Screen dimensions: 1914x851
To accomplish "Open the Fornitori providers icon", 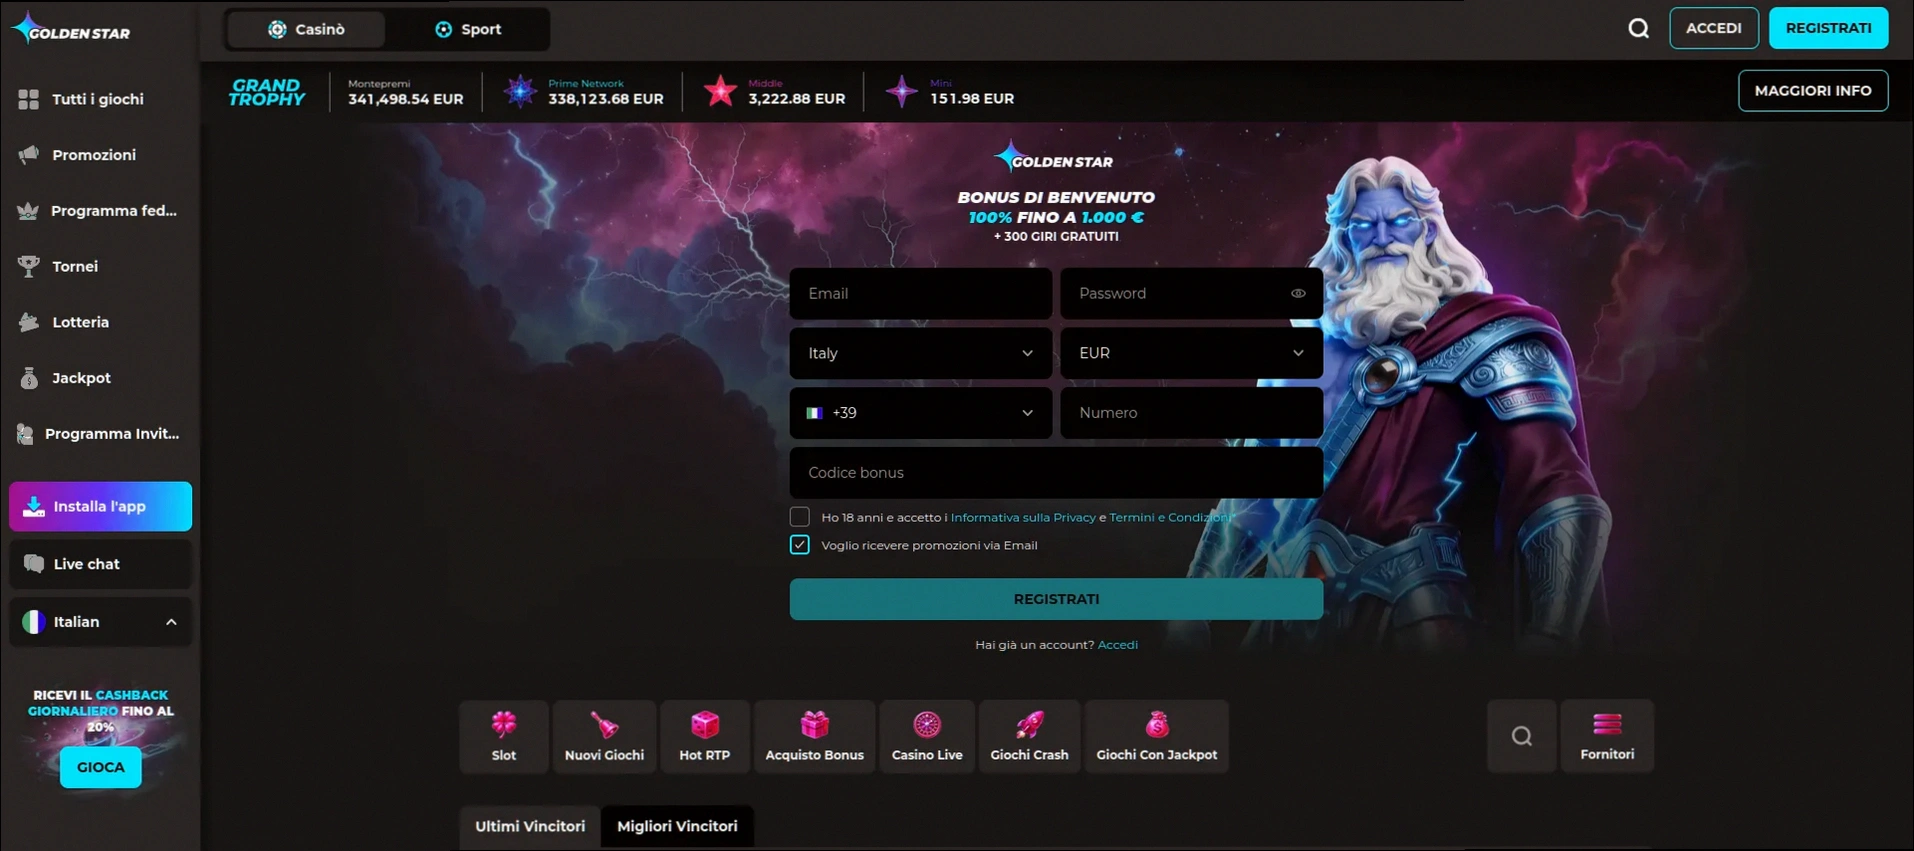I will tap(1607, 725).
